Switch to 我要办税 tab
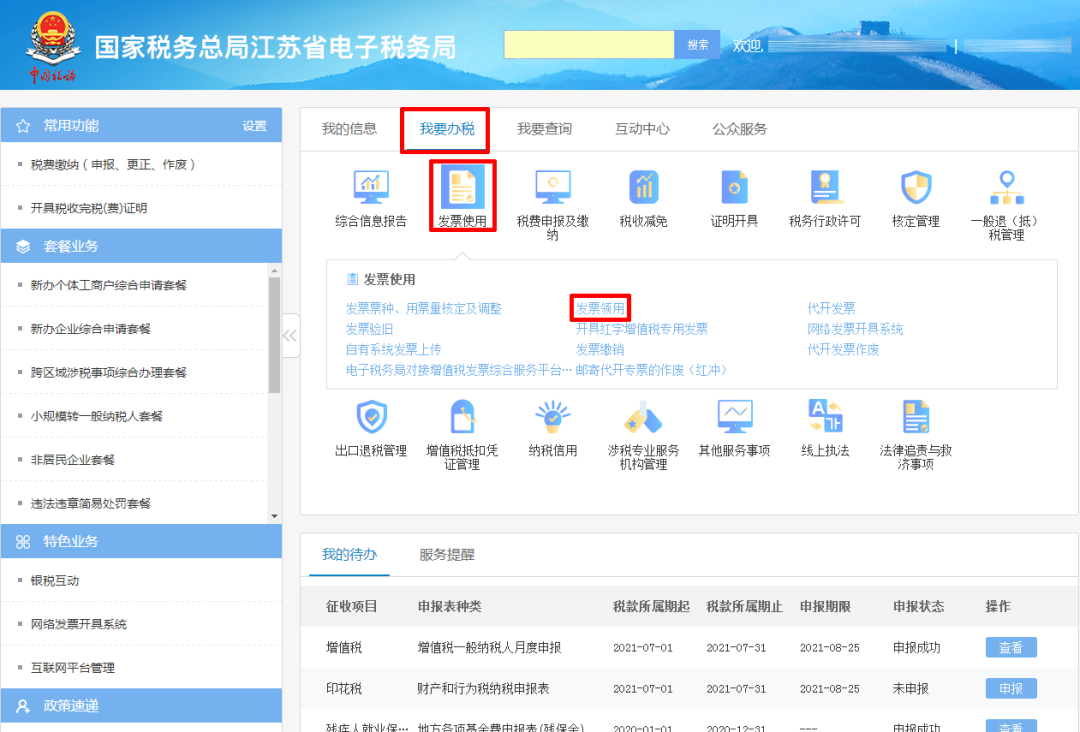Viewport: 1080px width, 732px height. click(x=446, y=129)
